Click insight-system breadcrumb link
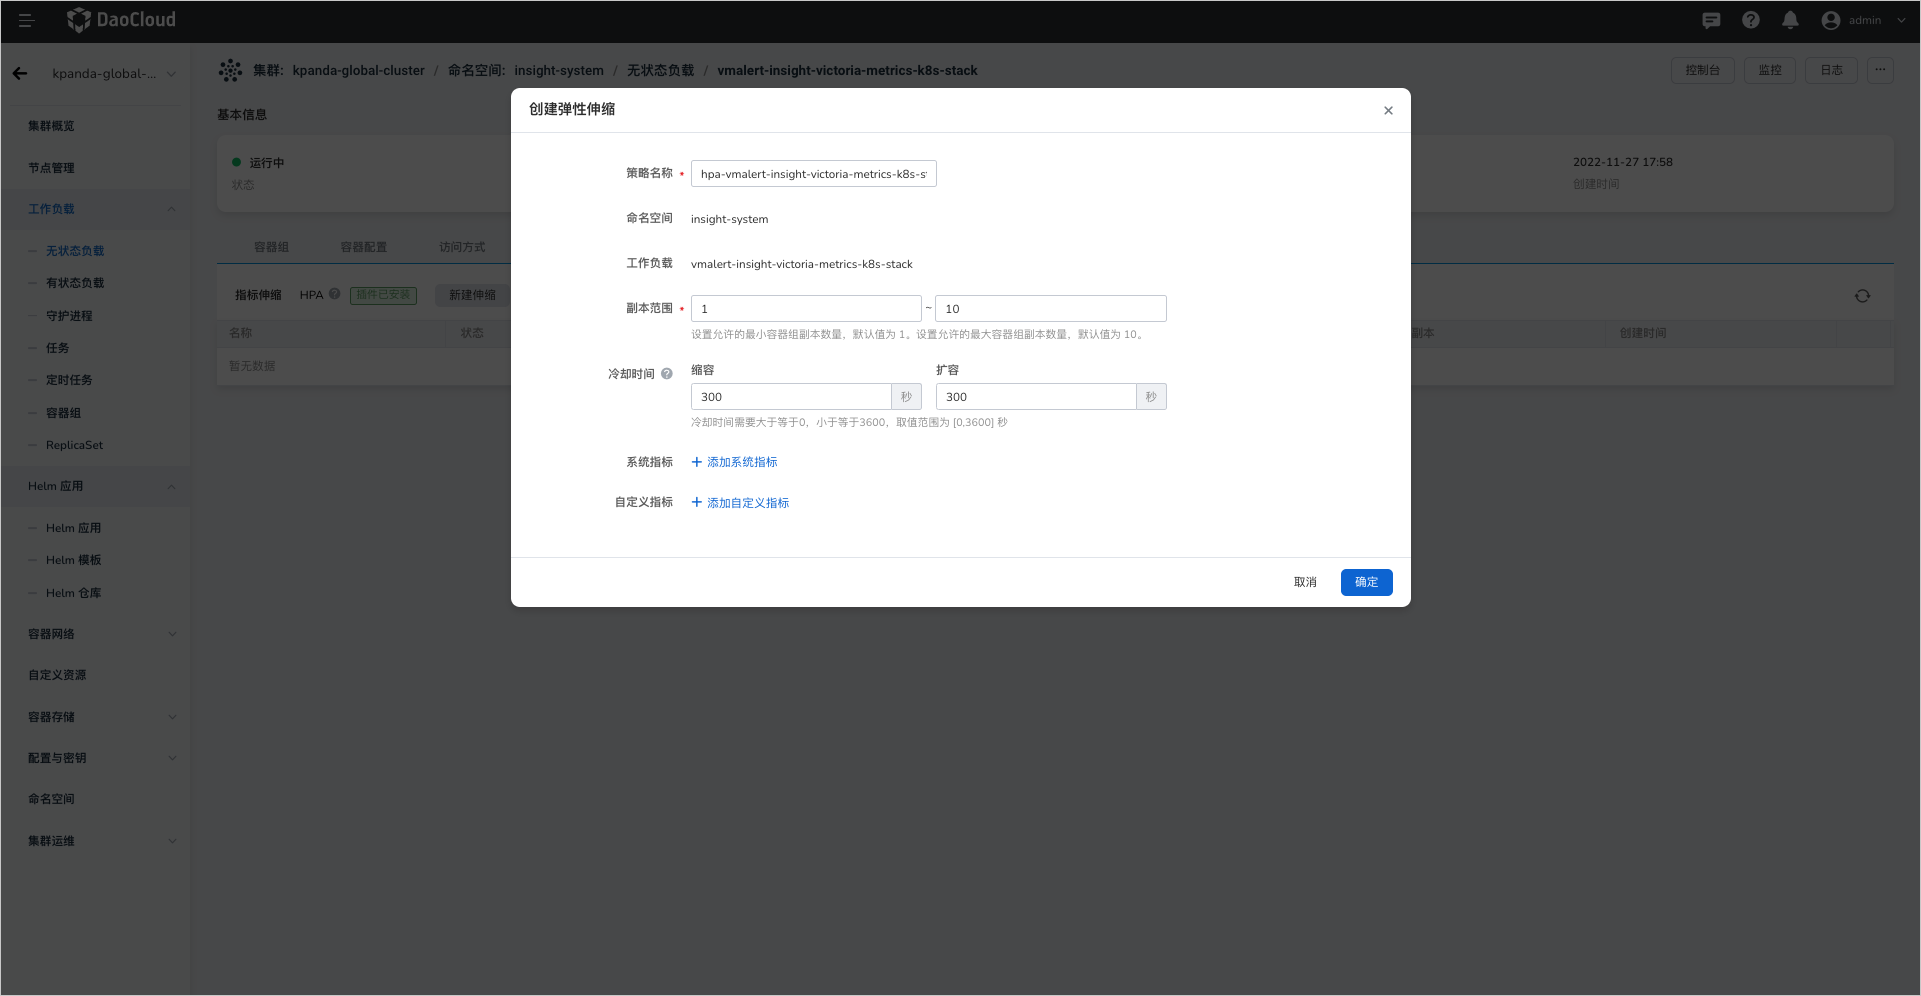1921x996 pixels. 559,71
